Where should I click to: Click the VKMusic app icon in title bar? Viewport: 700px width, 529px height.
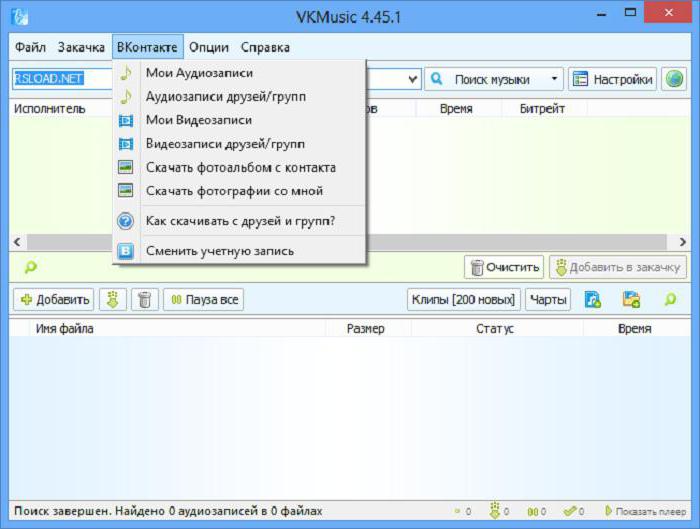tap(20, 17)
